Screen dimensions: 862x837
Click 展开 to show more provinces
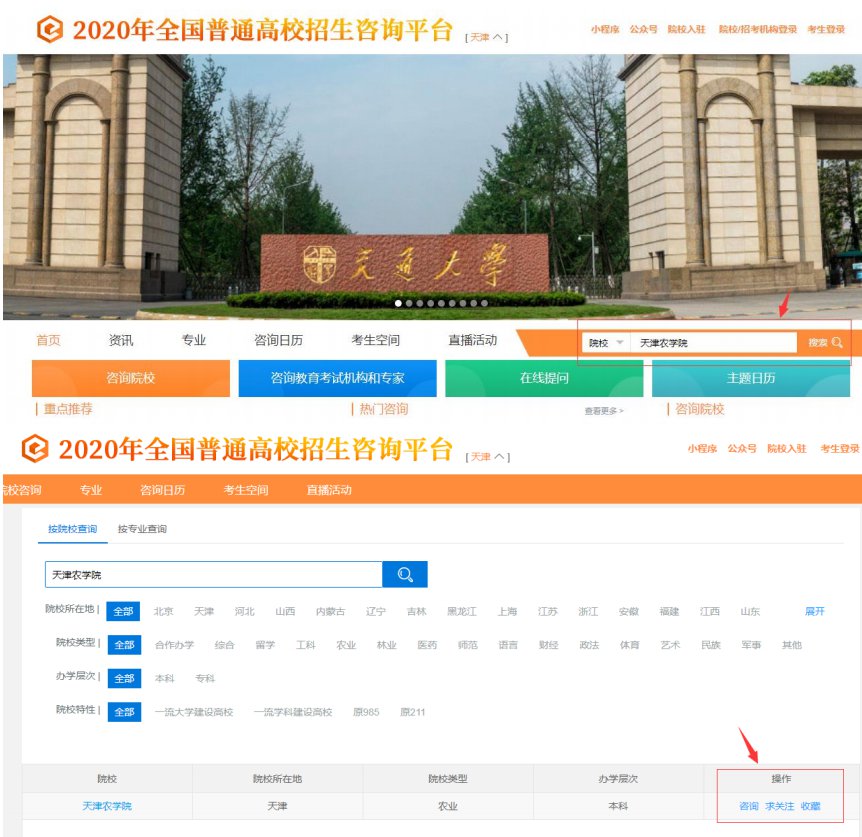click(815, 611)
